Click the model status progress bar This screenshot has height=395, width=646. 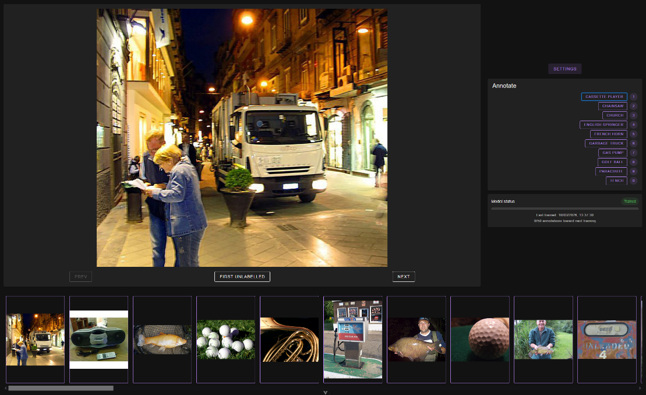564,209
